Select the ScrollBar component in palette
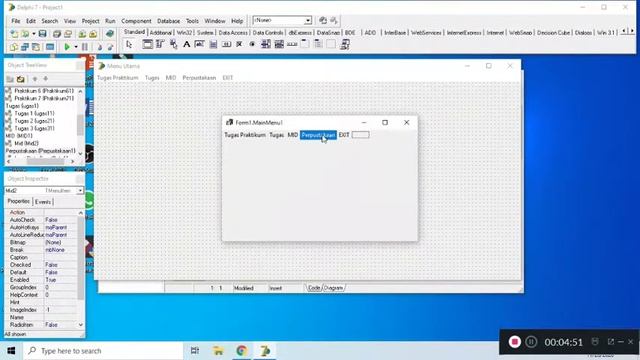Screen dimensions: 640x360 292,44
